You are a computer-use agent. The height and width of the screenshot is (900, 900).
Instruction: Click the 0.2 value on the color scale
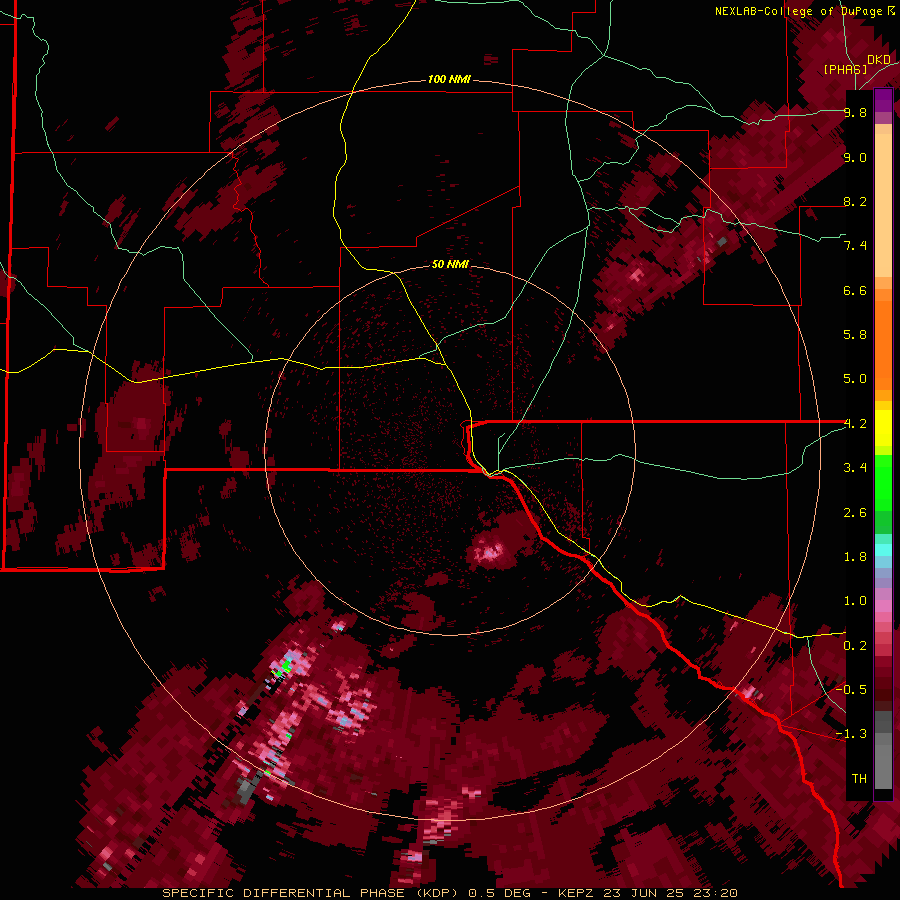855,646
